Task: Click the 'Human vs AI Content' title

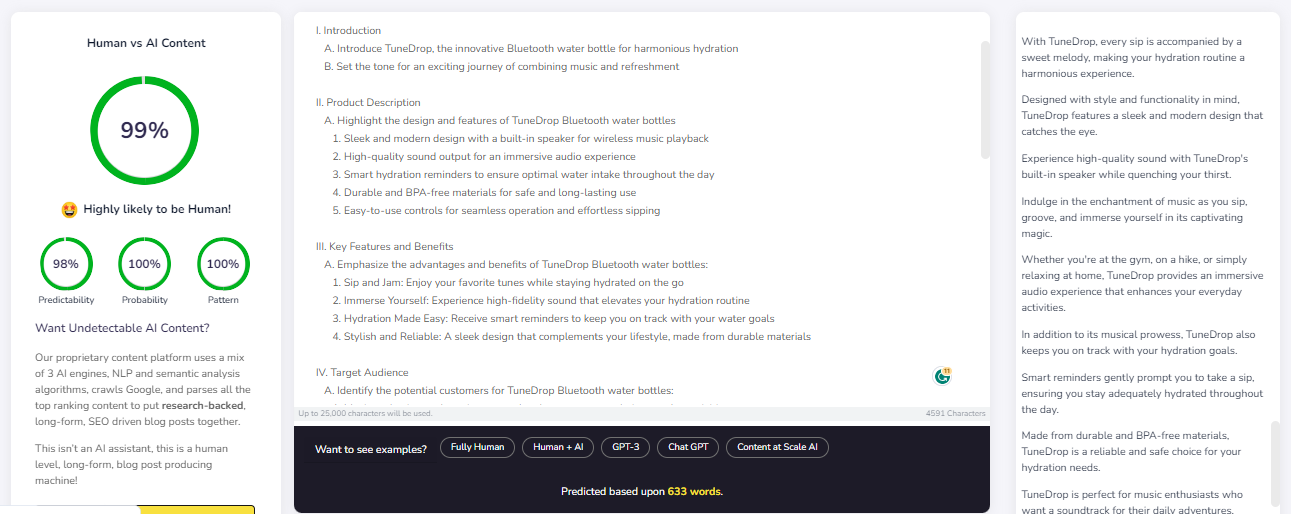Action: pos(146,43)
